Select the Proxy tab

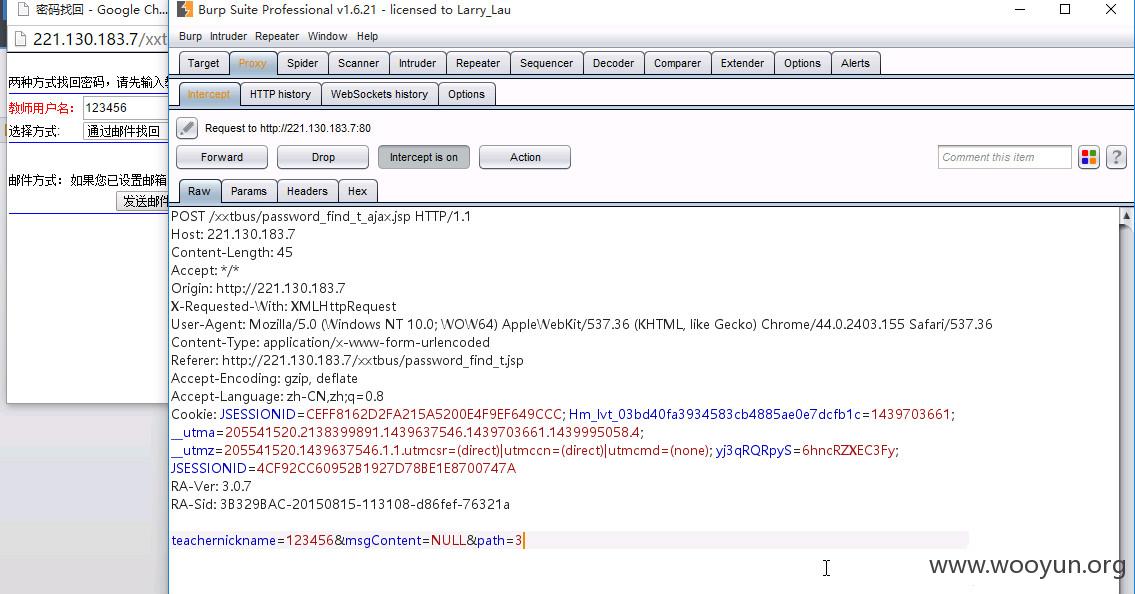[253, 63]
